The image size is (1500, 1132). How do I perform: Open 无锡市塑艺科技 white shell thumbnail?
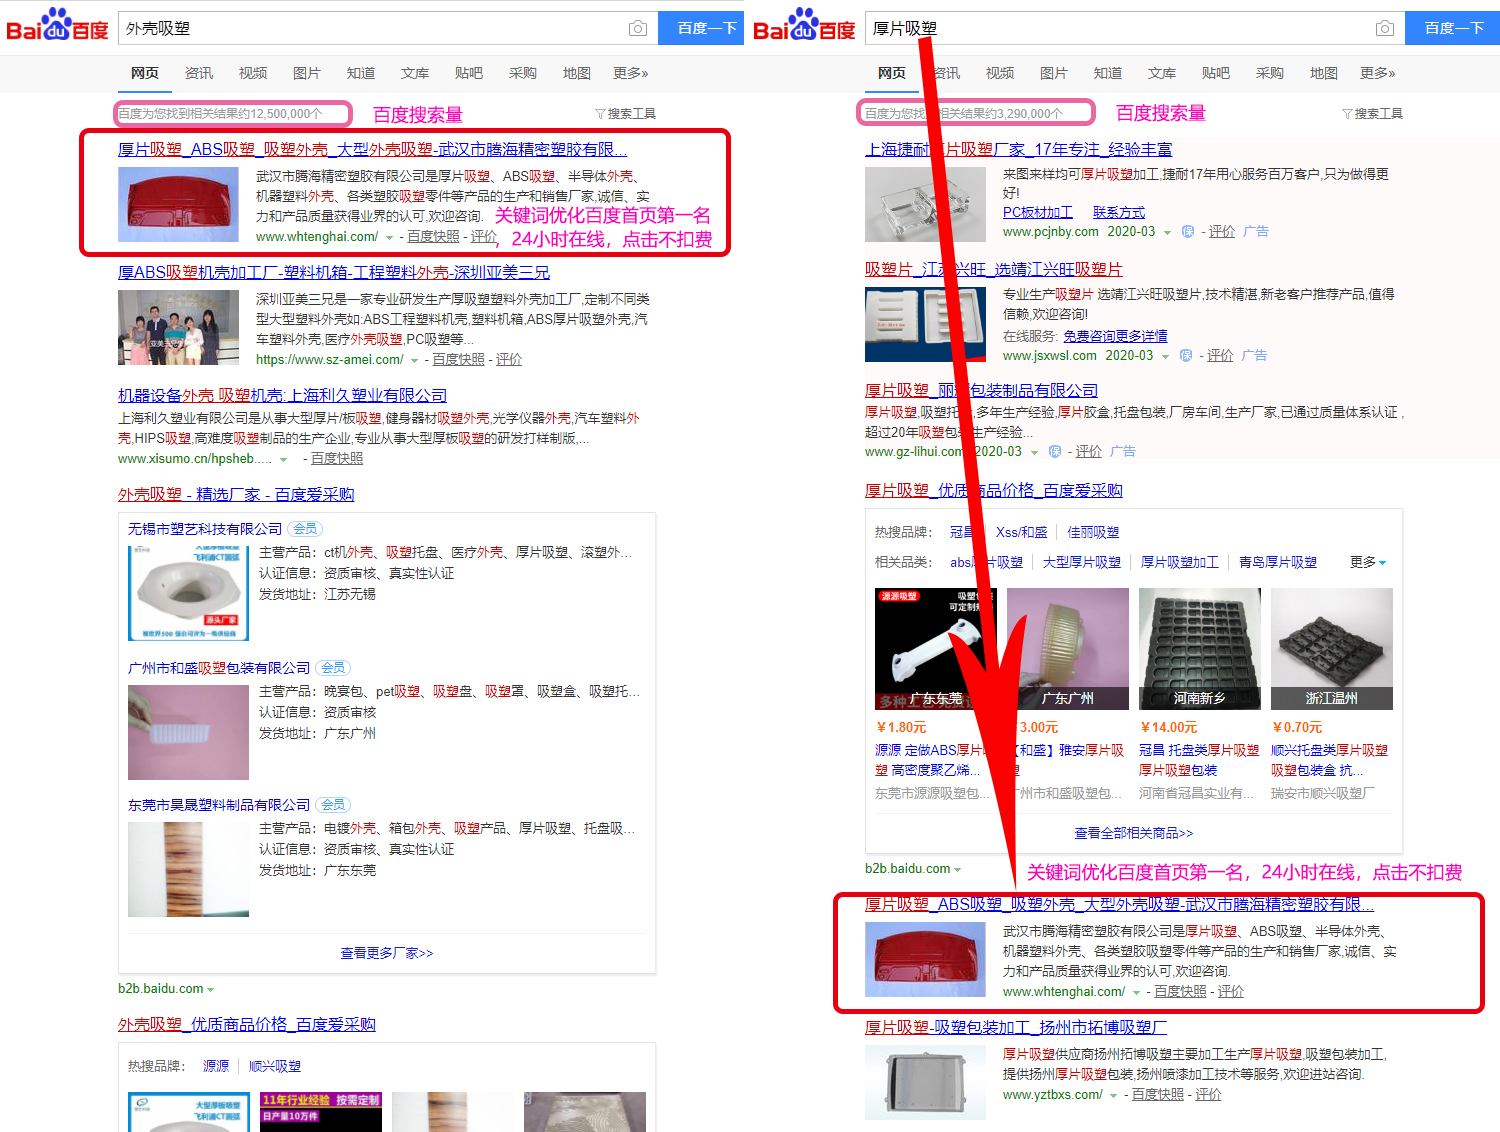pyautogui.click(x=188, y=593)
